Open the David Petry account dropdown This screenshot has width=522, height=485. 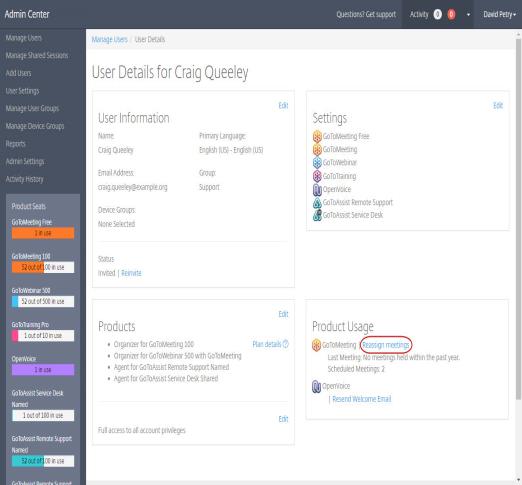tap(499, 14)
